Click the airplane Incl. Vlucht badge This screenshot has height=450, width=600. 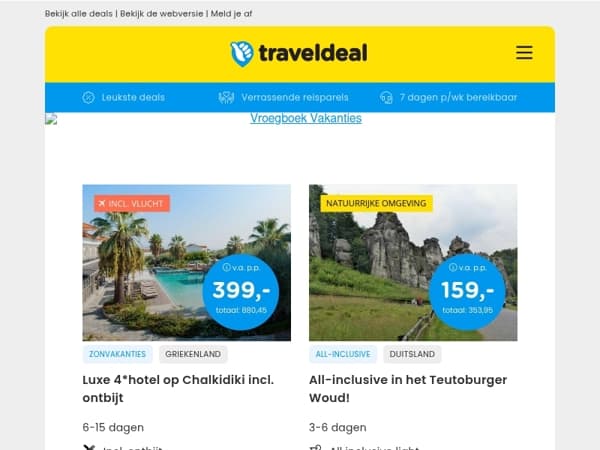[132, 204]
